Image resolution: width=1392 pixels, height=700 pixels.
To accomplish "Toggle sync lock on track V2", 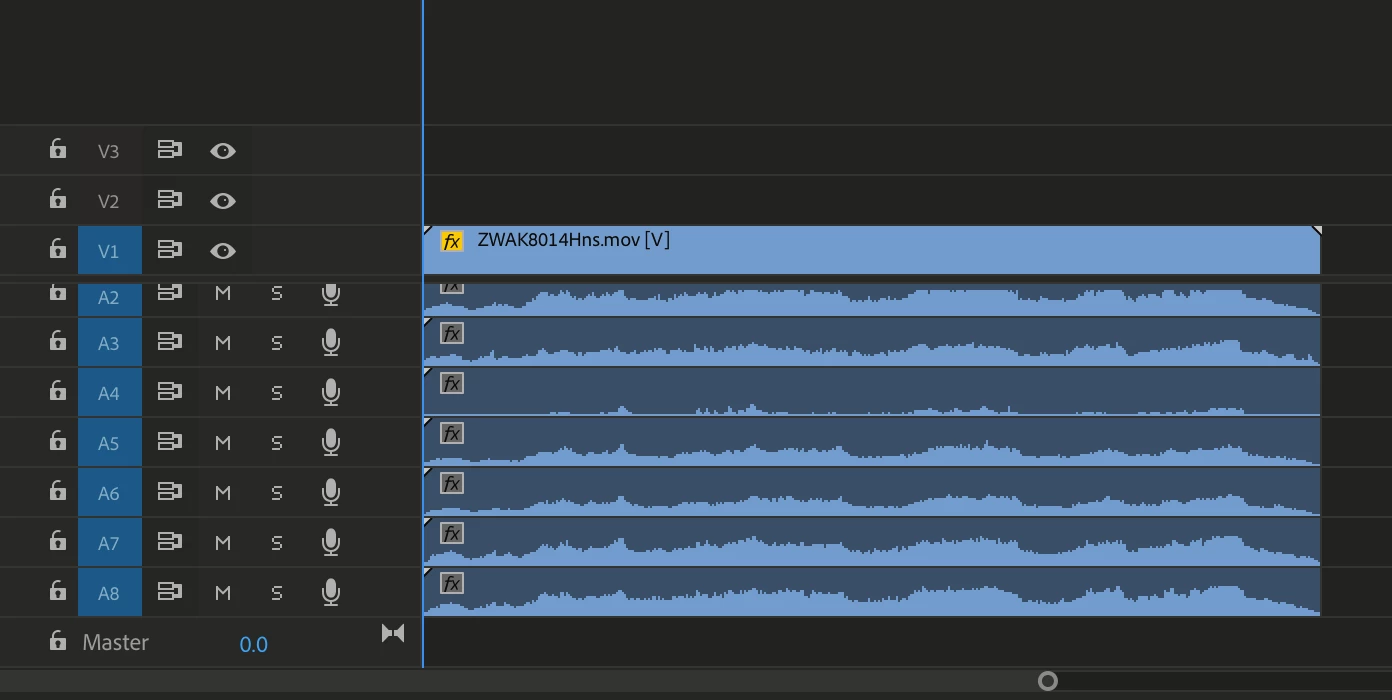I will pos(170,200).
